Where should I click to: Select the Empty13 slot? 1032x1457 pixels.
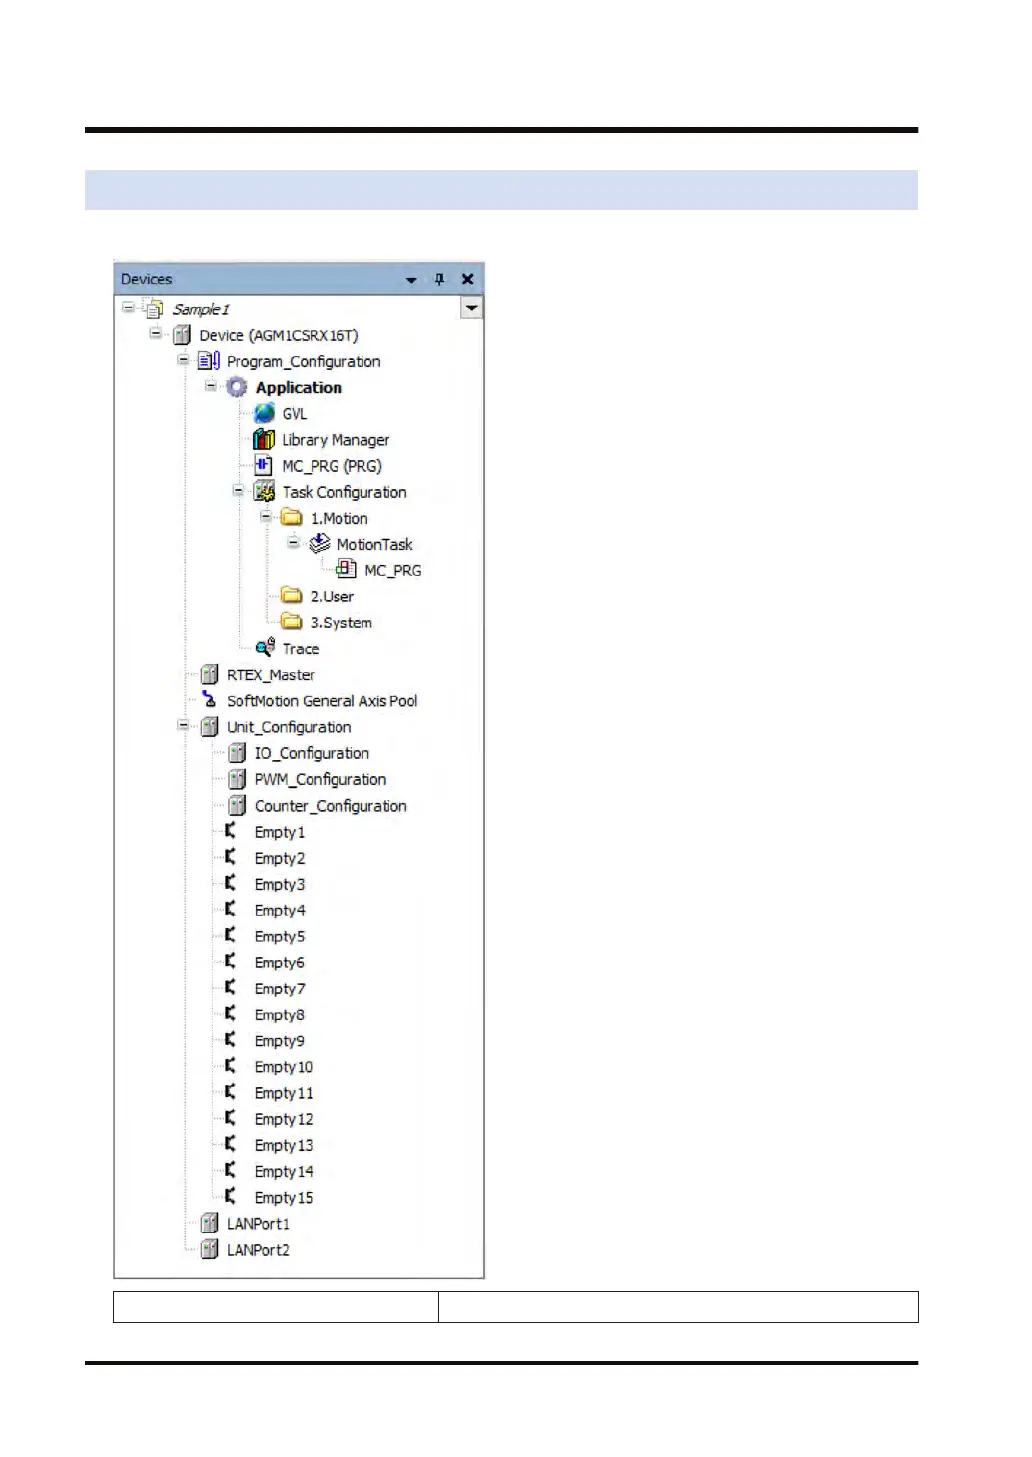pos(284,1145)
